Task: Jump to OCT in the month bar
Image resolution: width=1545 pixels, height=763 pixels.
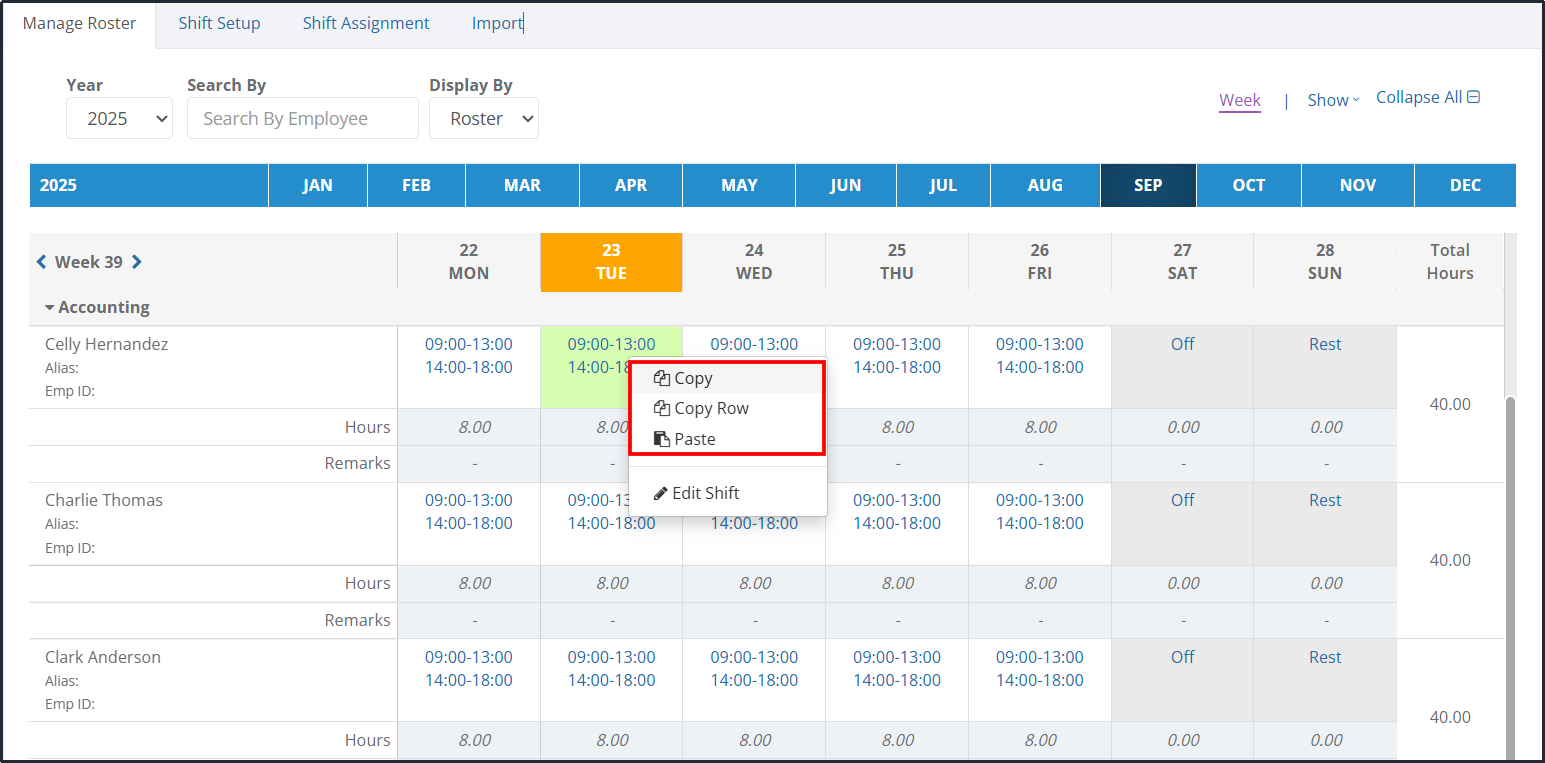Action: (1248, 185)
